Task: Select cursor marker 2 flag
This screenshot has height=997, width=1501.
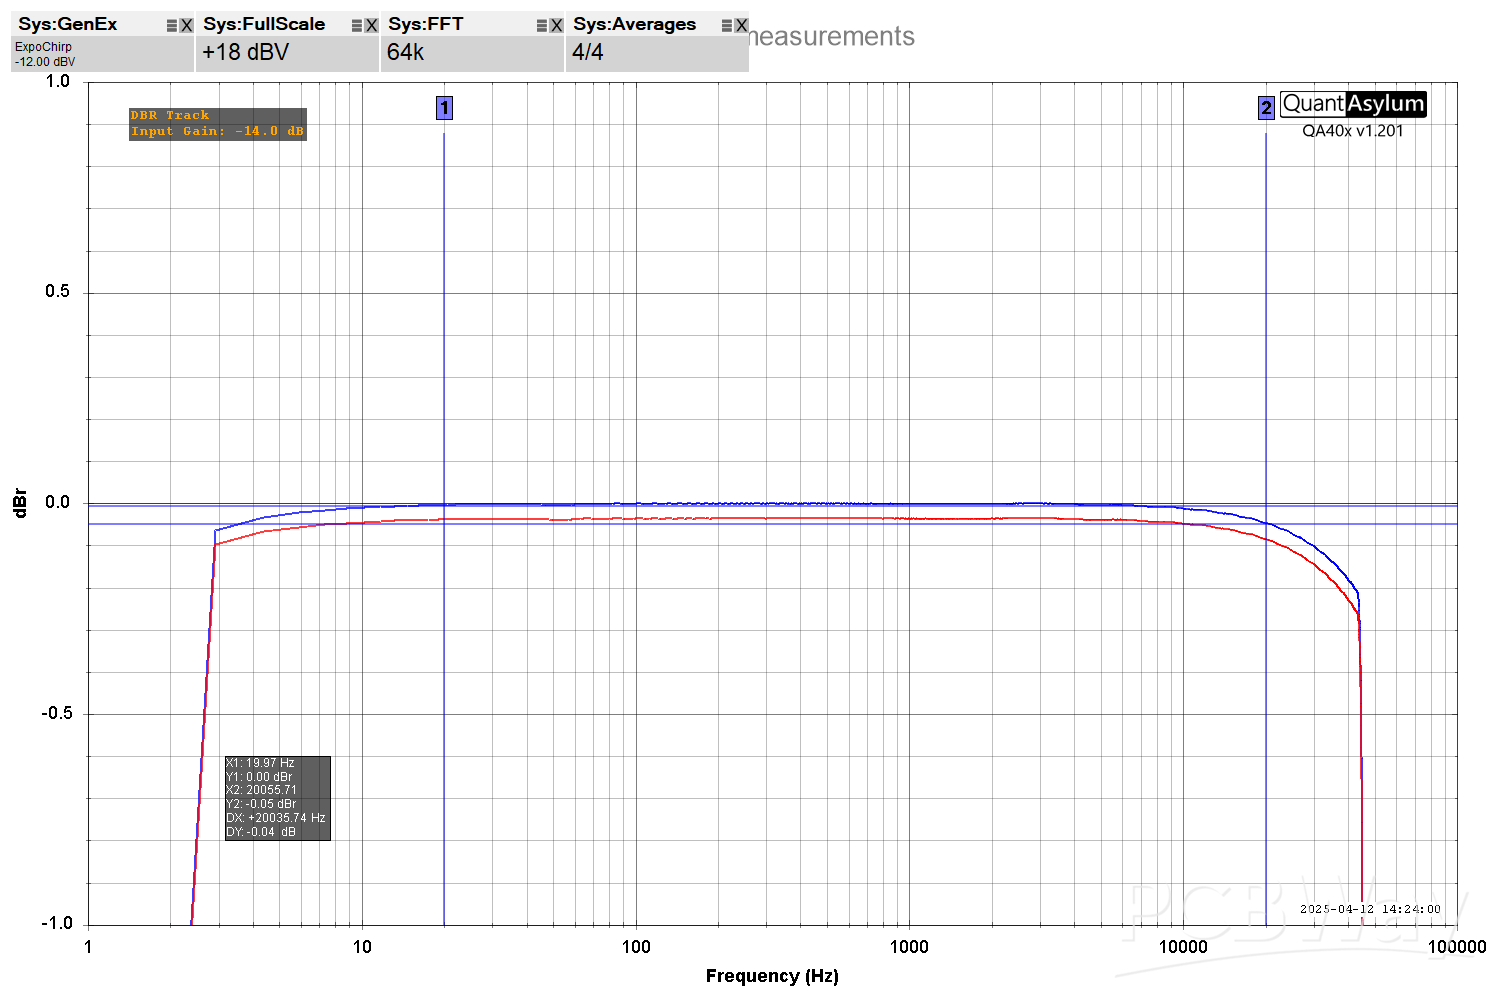Action: pyautogui.click(x=1266, y=108)
